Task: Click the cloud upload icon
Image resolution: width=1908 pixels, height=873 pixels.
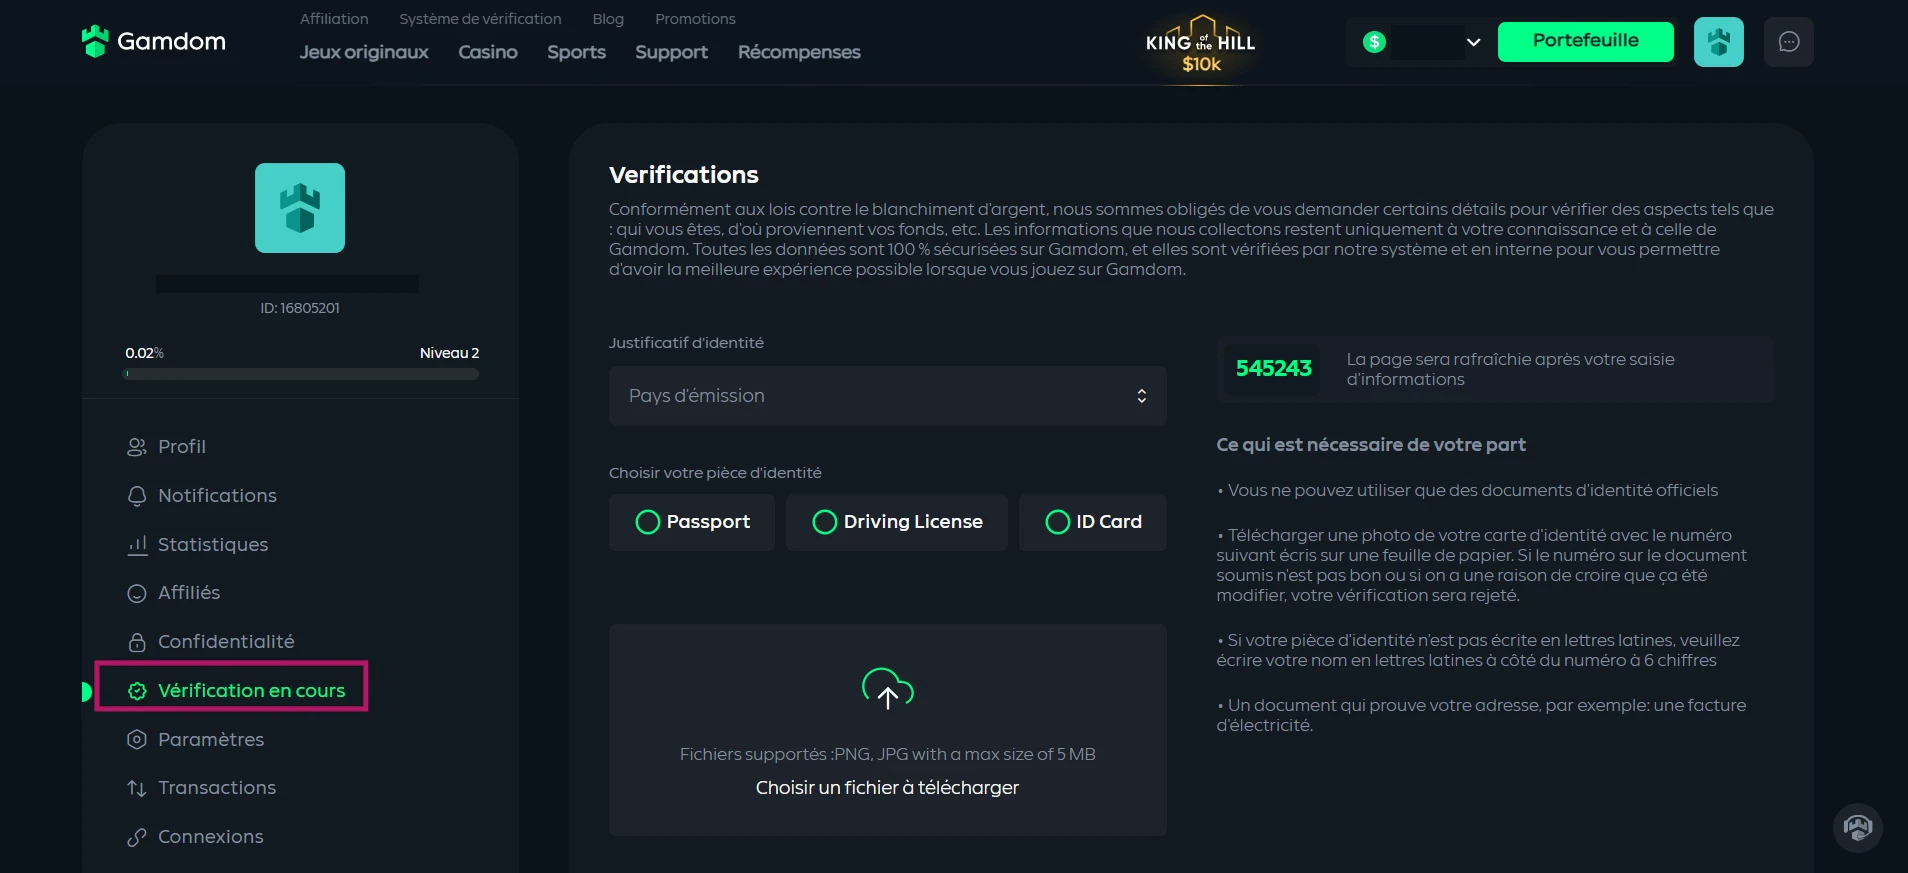Action: click(888, 689)
